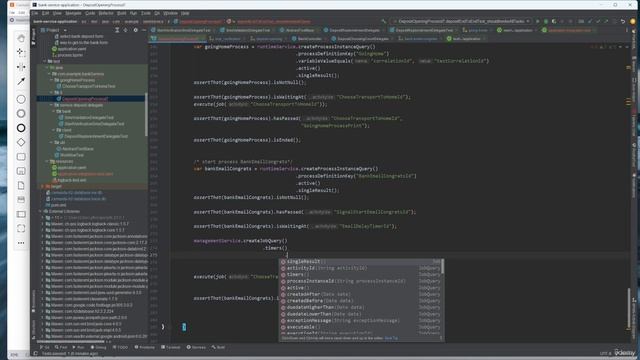Viewport: 640px width, 360px height.
Task: Select the hand tool in Camunda Modeler palette
Action: click(21, 38)
